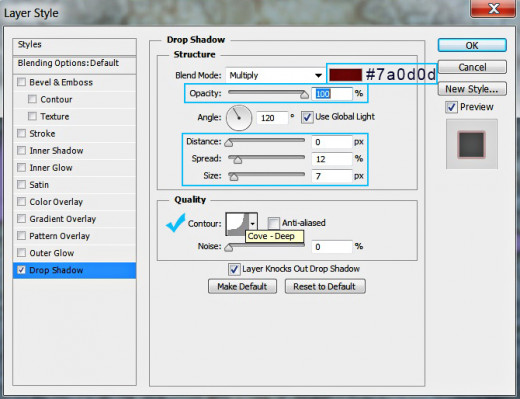520x399 pixels.
Task: Confirm with the OK button
Action: point(472,45)
